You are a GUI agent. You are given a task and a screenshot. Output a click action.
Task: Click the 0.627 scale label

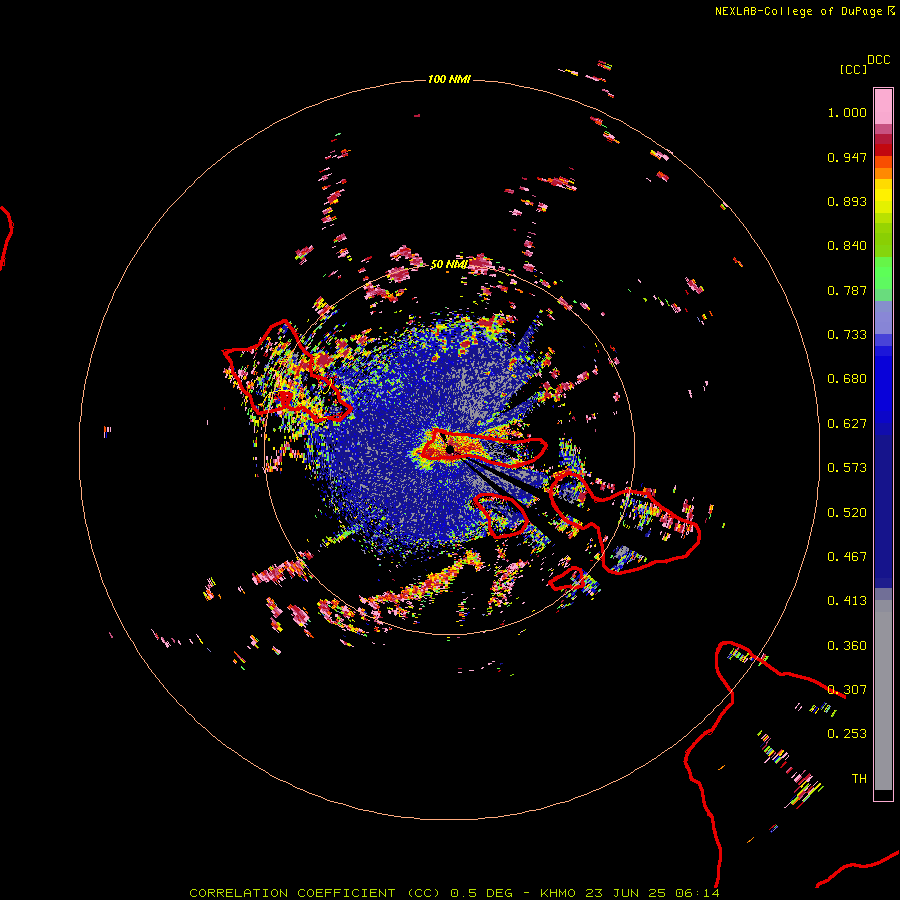pos(847,424)
